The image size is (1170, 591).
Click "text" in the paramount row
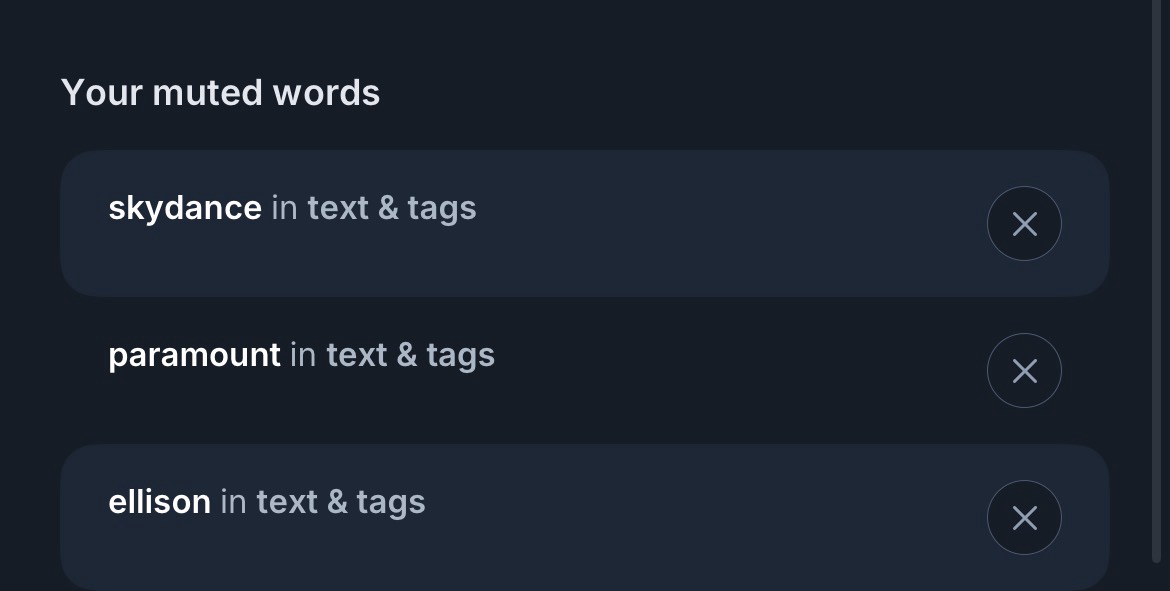[357, 355]
